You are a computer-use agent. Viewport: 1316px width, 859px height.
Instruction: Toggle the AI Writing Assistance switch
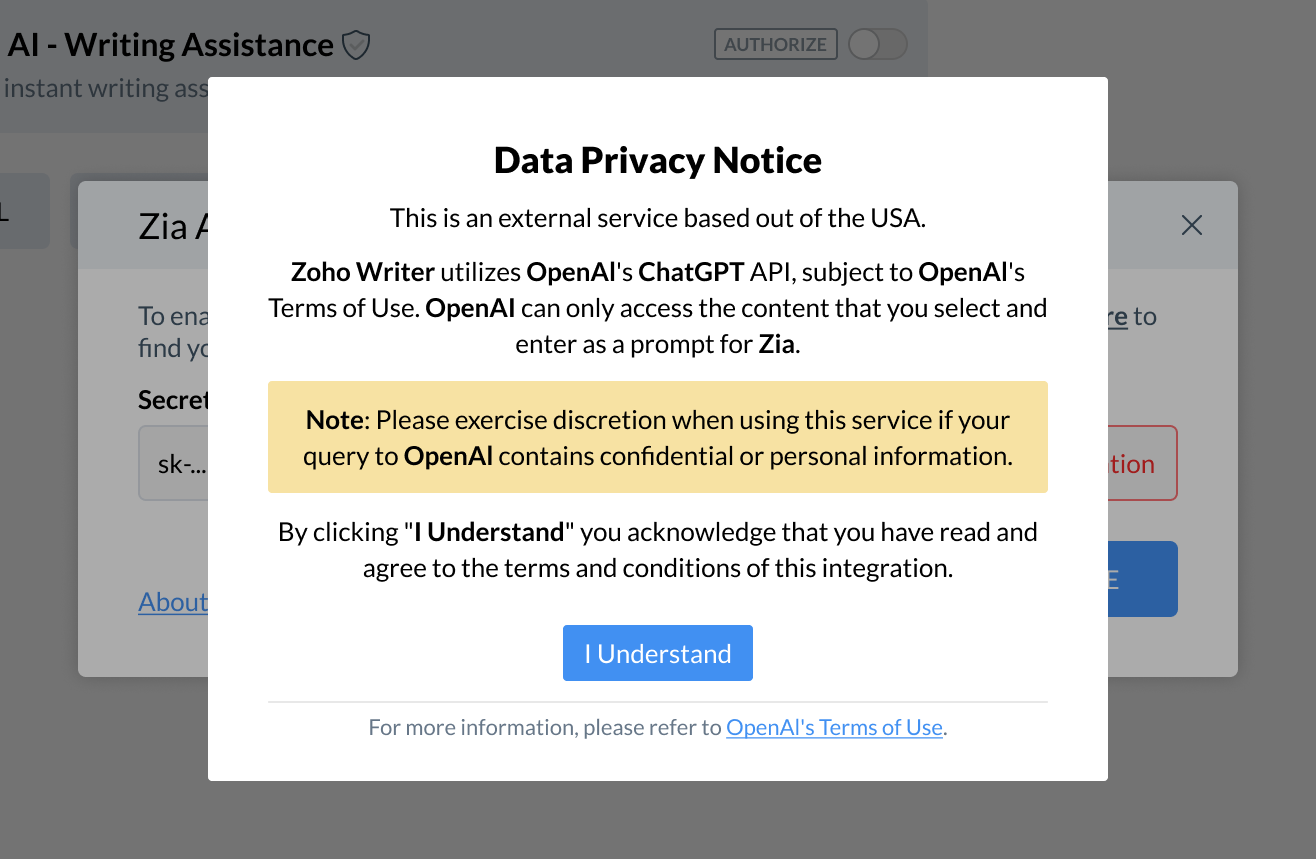click(877, 44)
